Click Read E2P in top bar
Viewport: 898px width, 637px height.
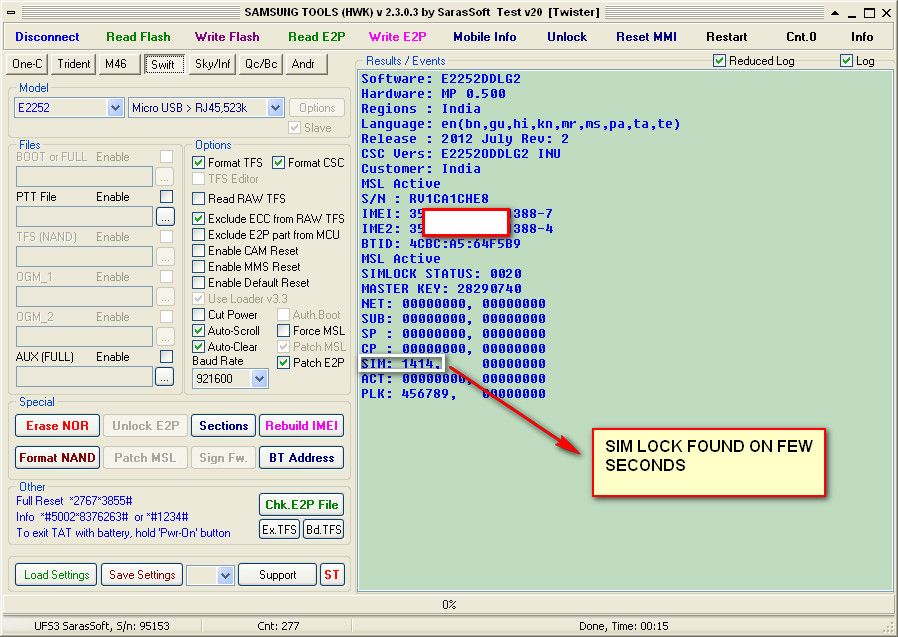[x=316, y=37]
